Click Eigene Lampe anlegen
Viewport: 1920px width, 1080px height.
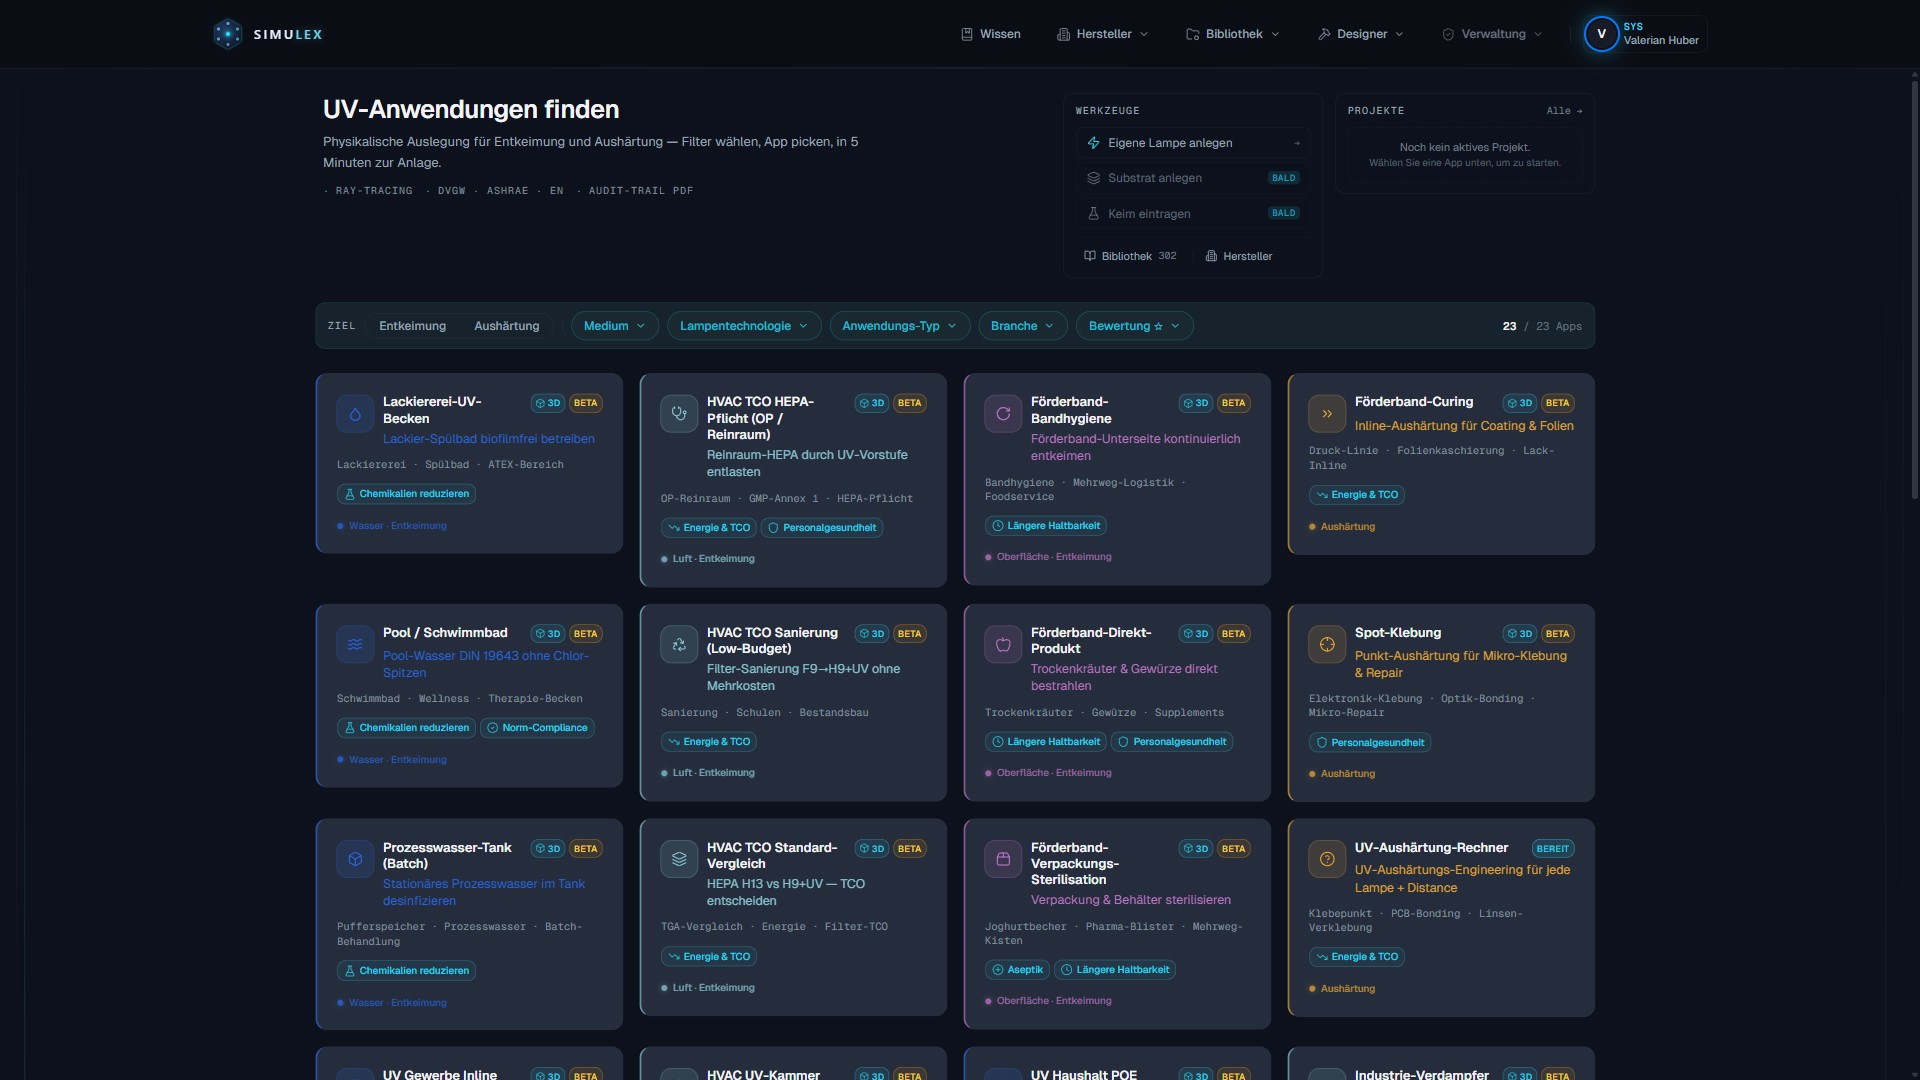click(x=1193, y=143)
